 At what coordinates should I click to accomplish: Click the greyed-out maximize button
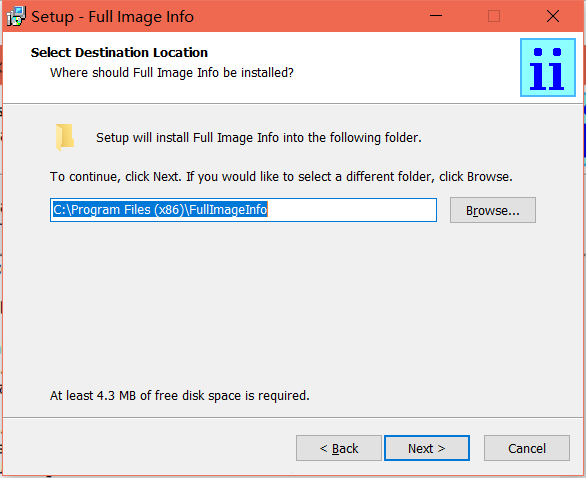[x=494, y=16]
